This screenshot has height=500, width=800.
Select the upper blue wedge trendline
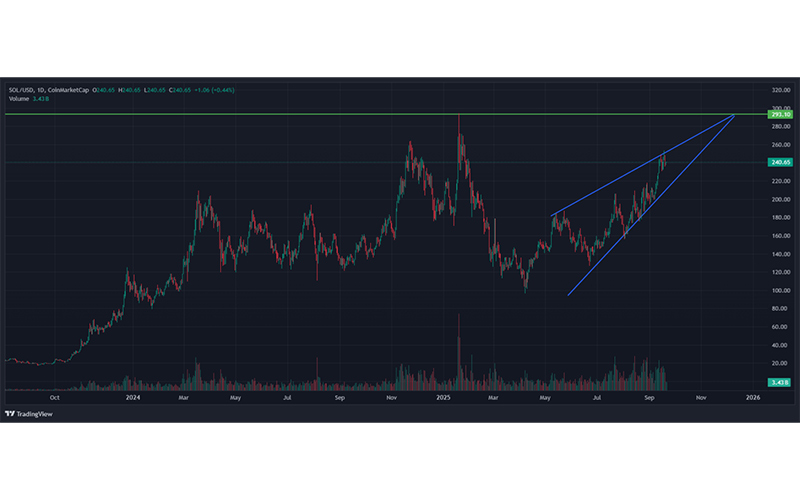click(x=640, y=166)
